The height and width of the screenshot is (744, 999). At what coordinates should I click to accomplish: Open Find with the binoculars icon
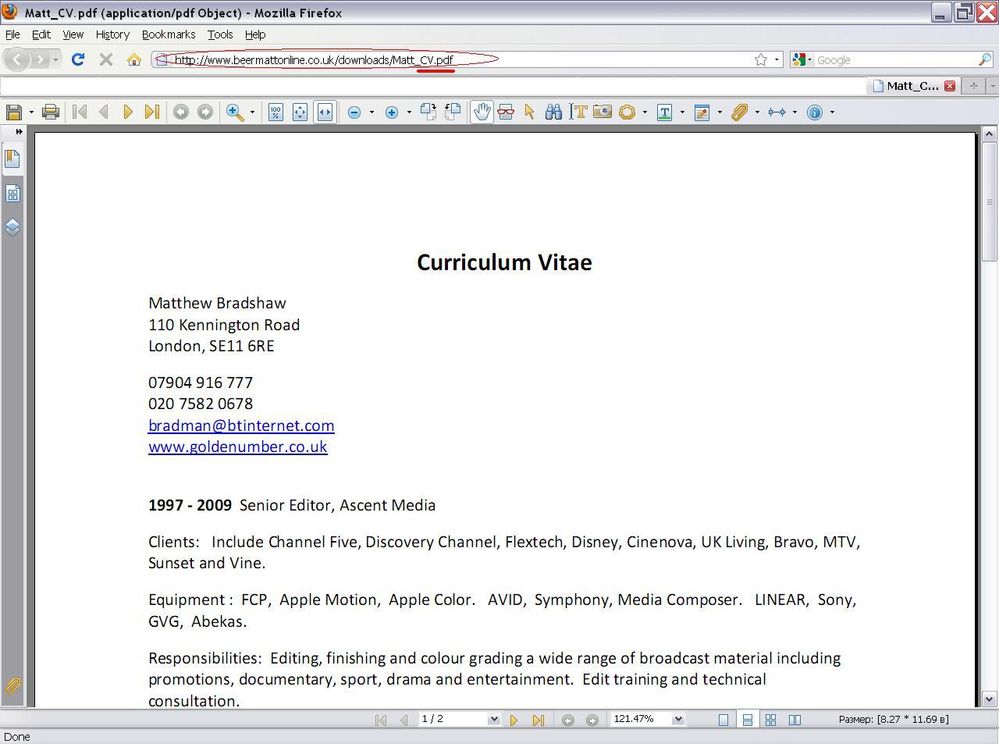(553, 112)
